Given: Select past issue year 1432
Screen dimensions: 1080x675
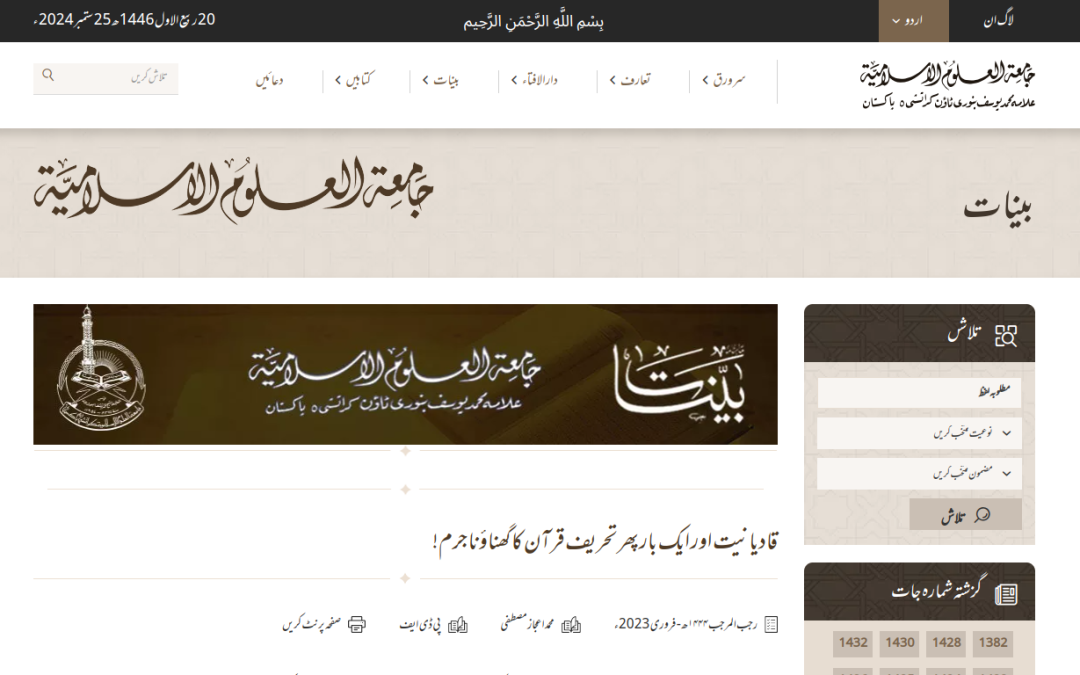Looking at the screenshot, I should pyautogui.click(x=853, y=643).
